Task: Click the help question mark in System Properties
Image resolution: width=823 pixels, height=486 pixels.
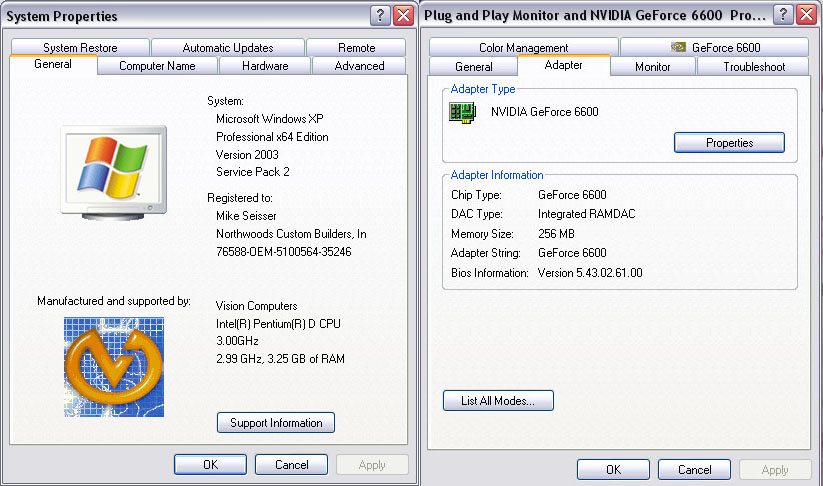Action: 381,15
